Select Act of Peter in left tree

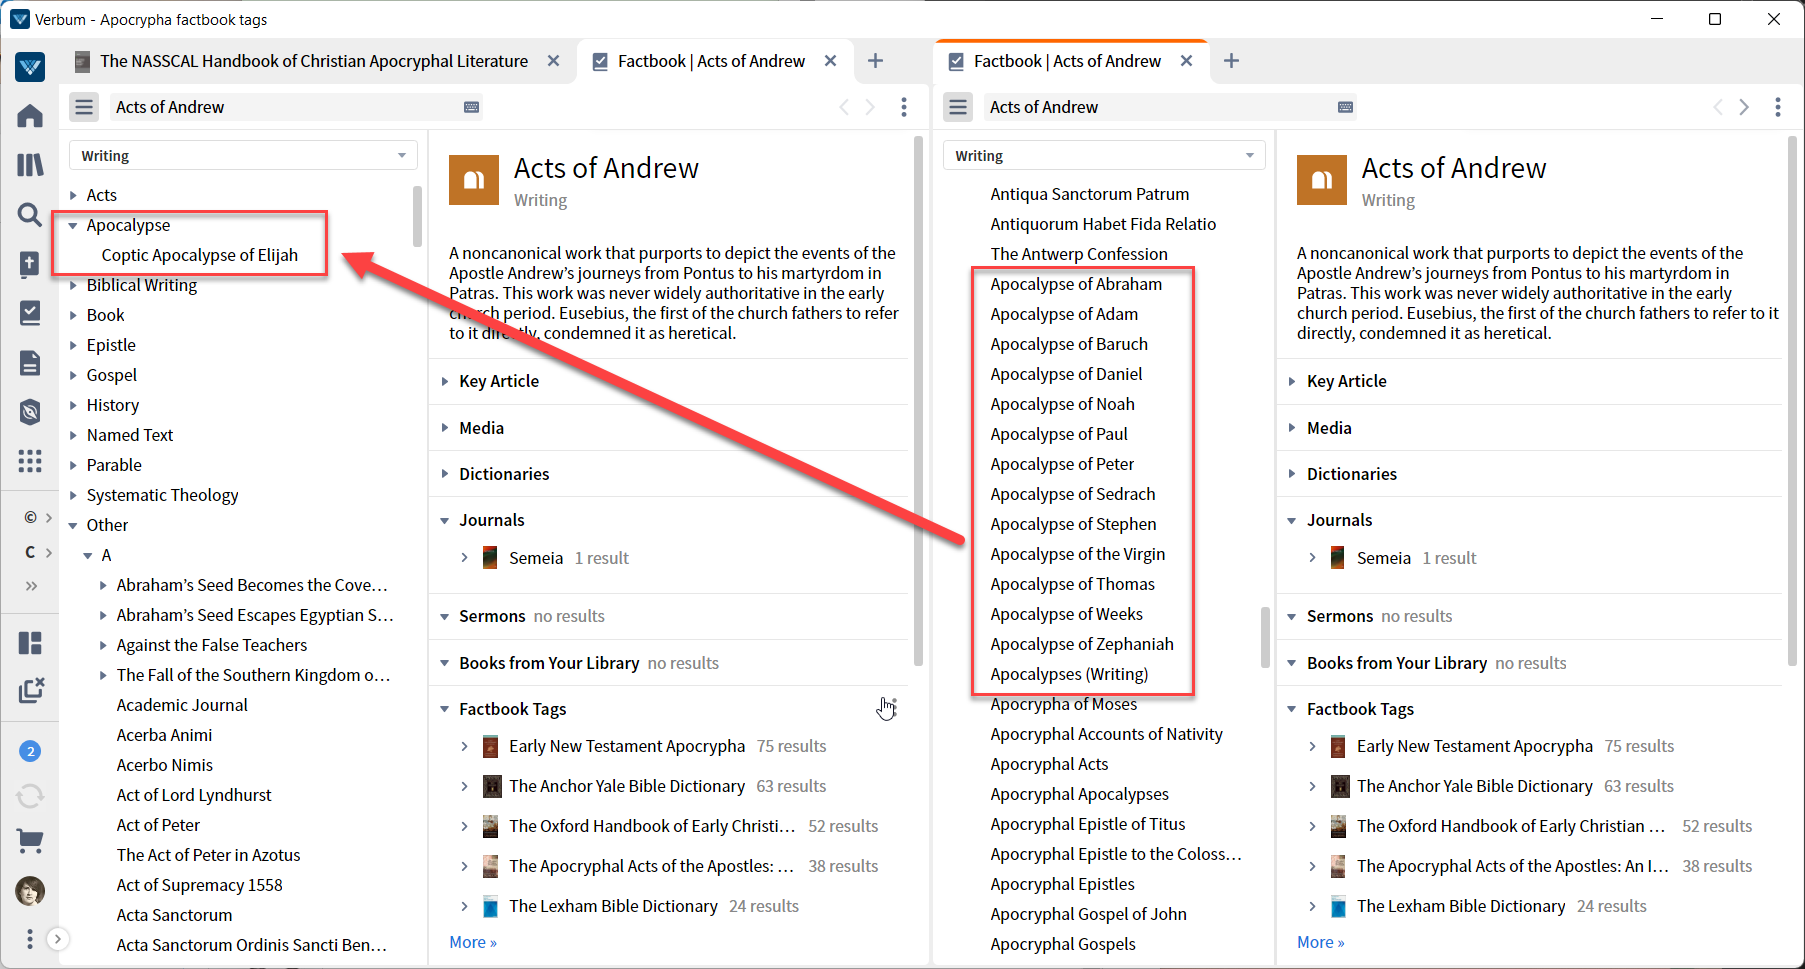[158, 825]
